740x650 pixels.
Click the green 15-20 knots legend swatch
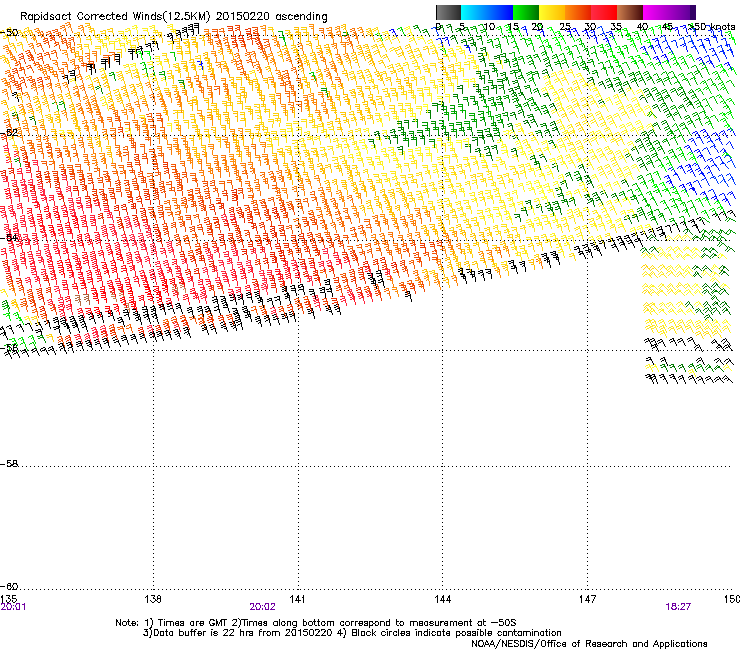[x=526, y=12]
